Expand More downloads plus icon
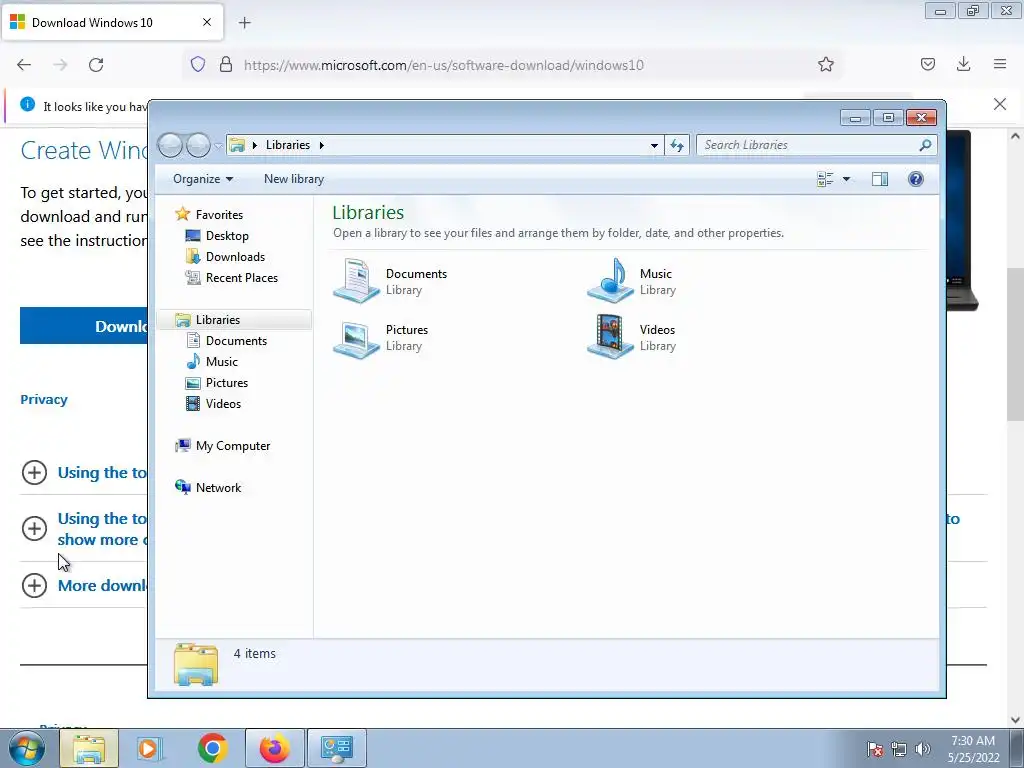Image resolution: width=1024 pixels, height=768 pixels. [35, 586]
